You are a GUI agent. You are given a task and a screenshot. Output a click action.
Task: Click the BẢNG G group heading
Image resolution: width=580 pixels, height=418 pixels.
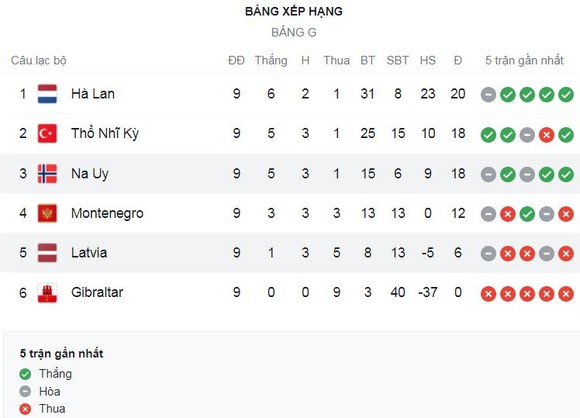[x=294, y=33]
